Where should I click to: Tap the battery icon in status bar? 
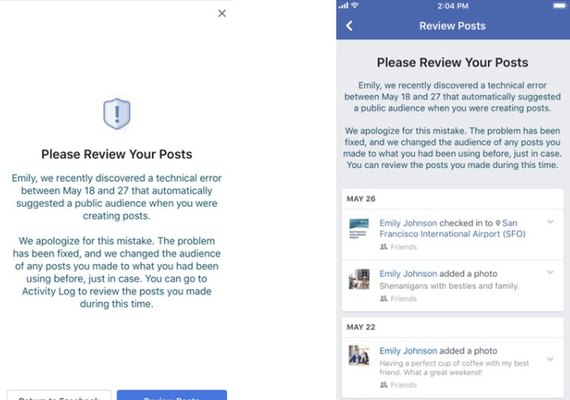pos(559,5)
